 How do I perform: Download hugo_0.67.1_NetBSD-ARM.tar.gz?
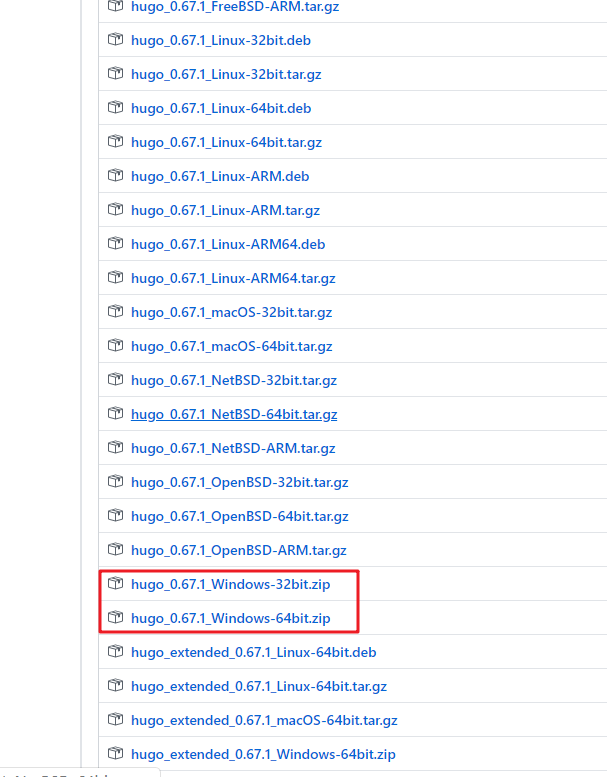pos(233,448)
